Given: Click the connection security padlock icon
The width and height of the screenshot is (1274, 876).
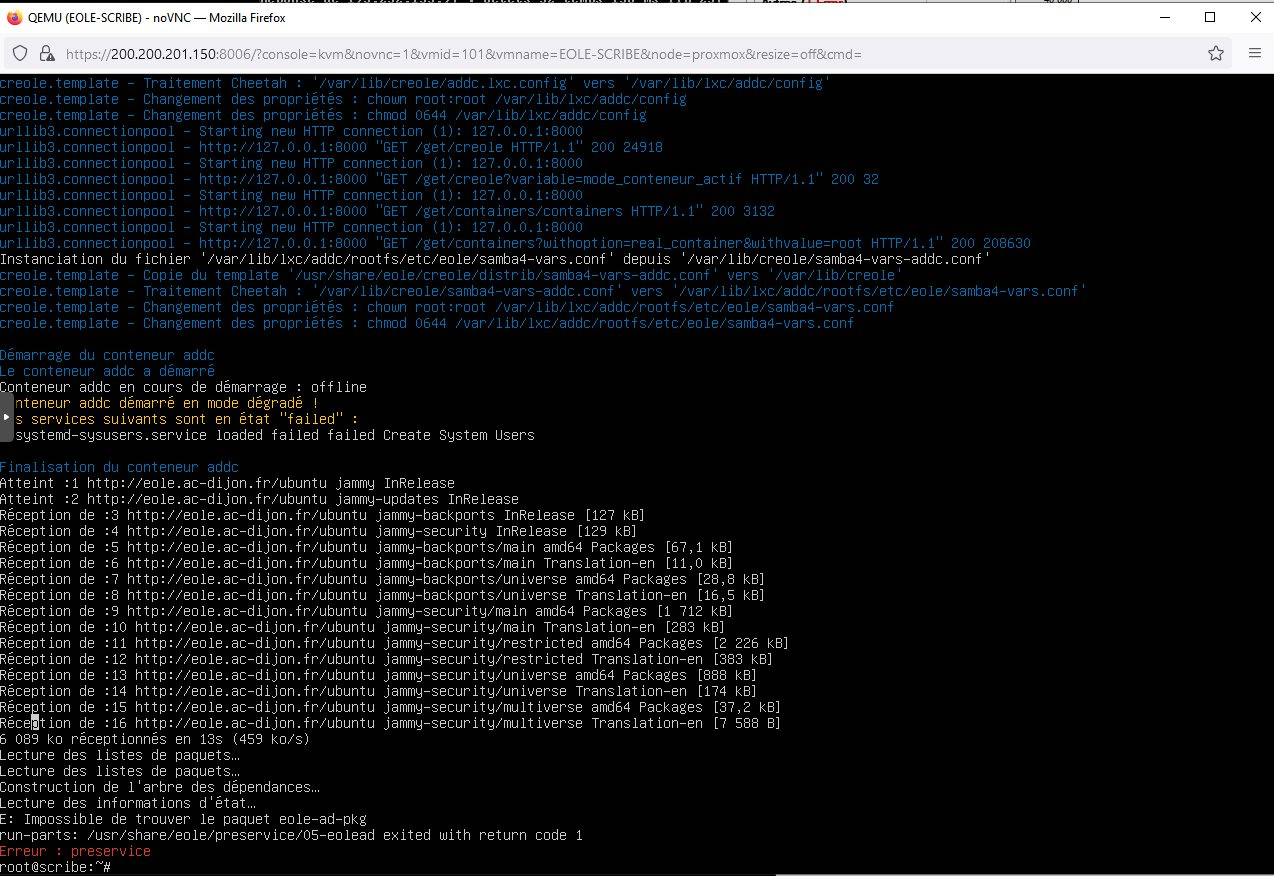Looking at the screenshot, I should (x=47, y=53).
